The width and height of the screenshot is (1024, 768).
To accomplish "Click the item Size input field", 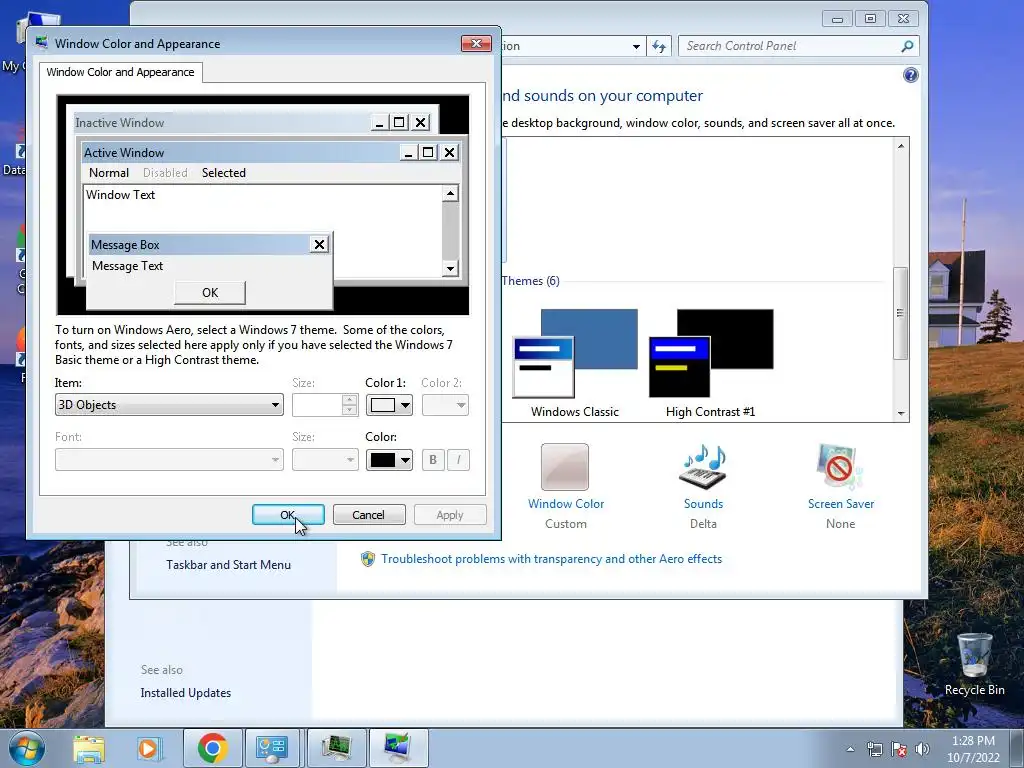I will (x=317, y=405).
